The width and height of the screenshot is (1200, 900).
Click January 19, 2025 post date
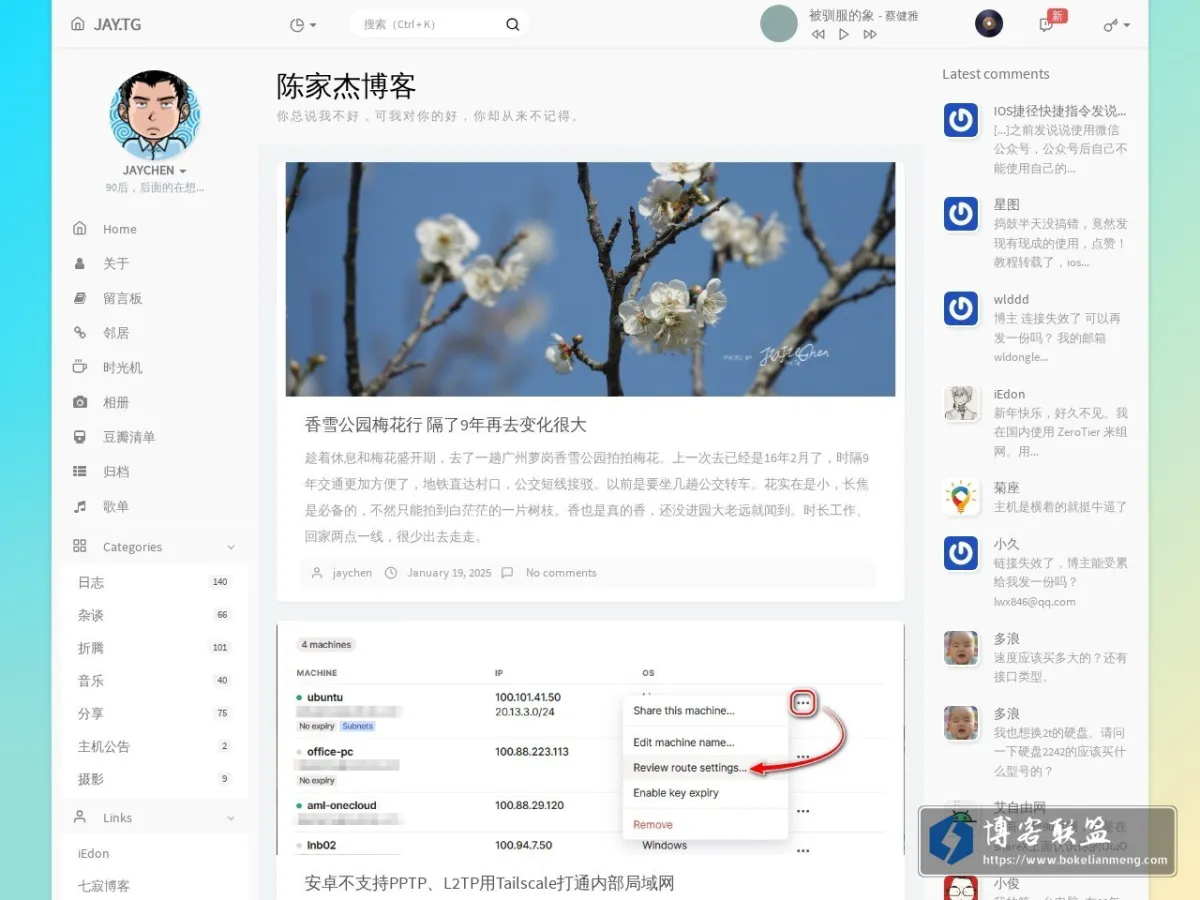[449, 573]
